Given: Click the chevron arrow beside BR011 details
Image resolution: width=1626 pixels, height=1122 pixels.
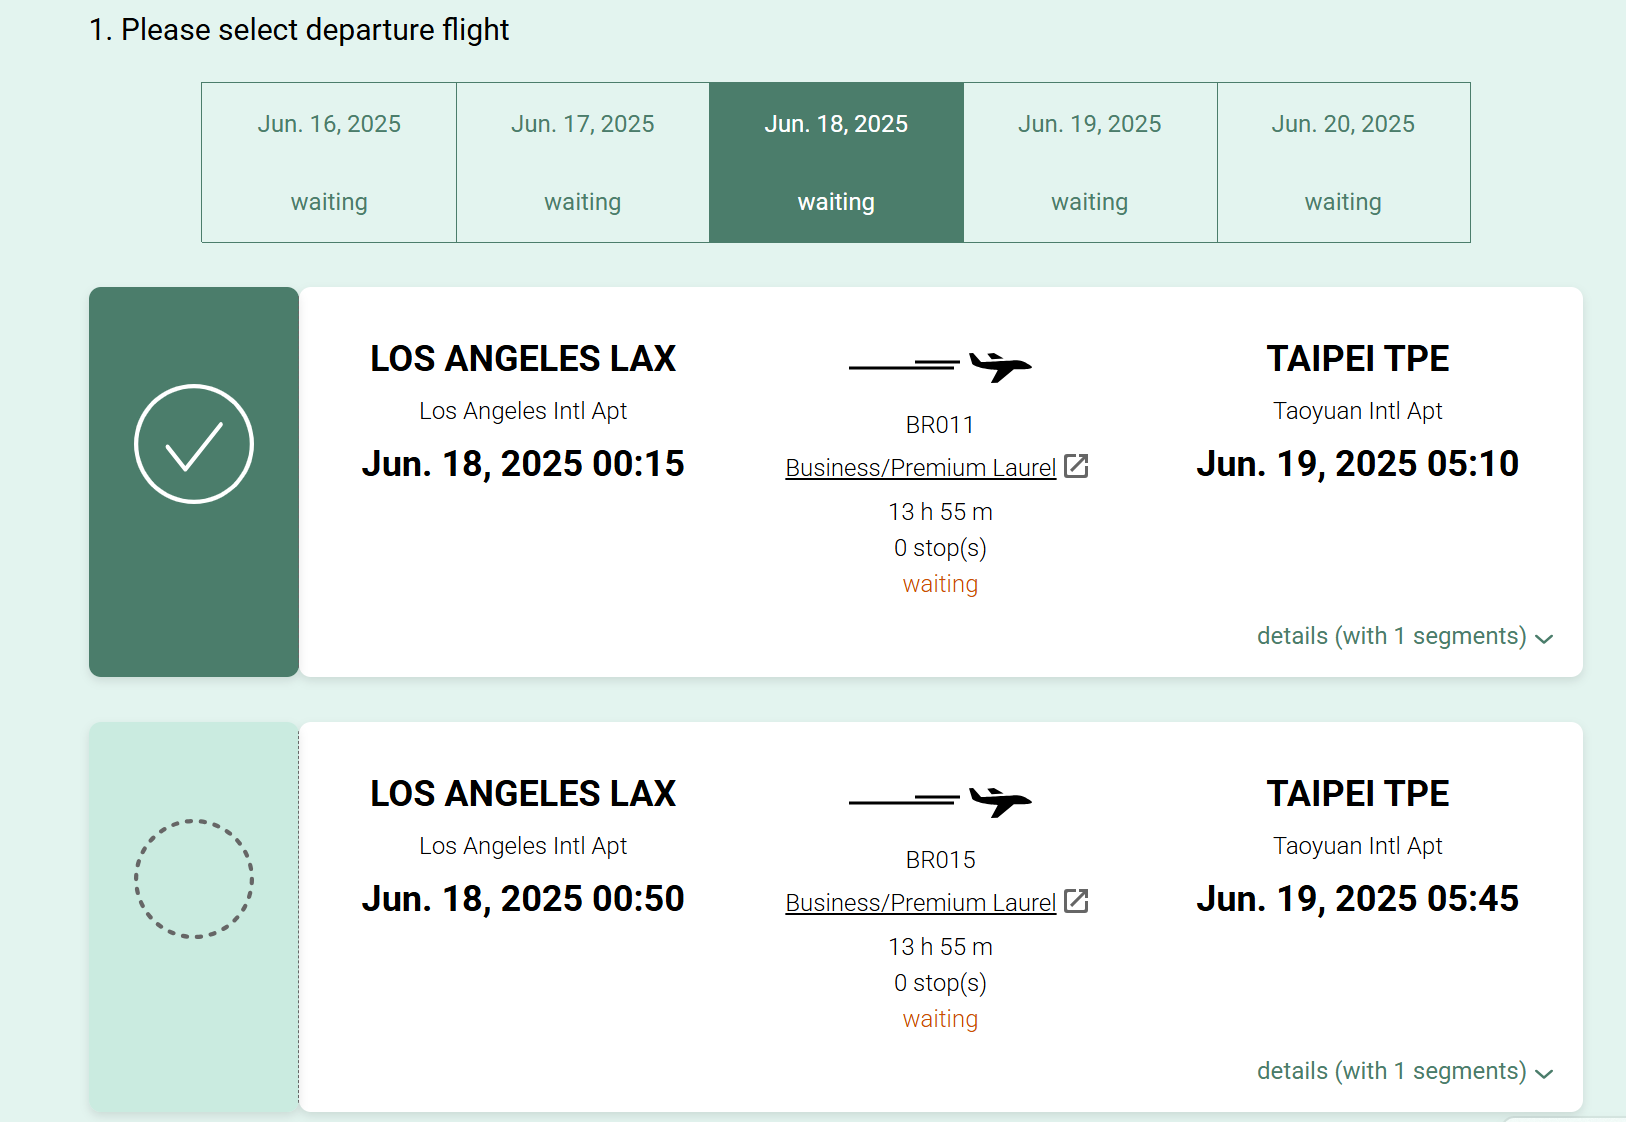Looking at the screenshot, I should (x=1544, y=639).
